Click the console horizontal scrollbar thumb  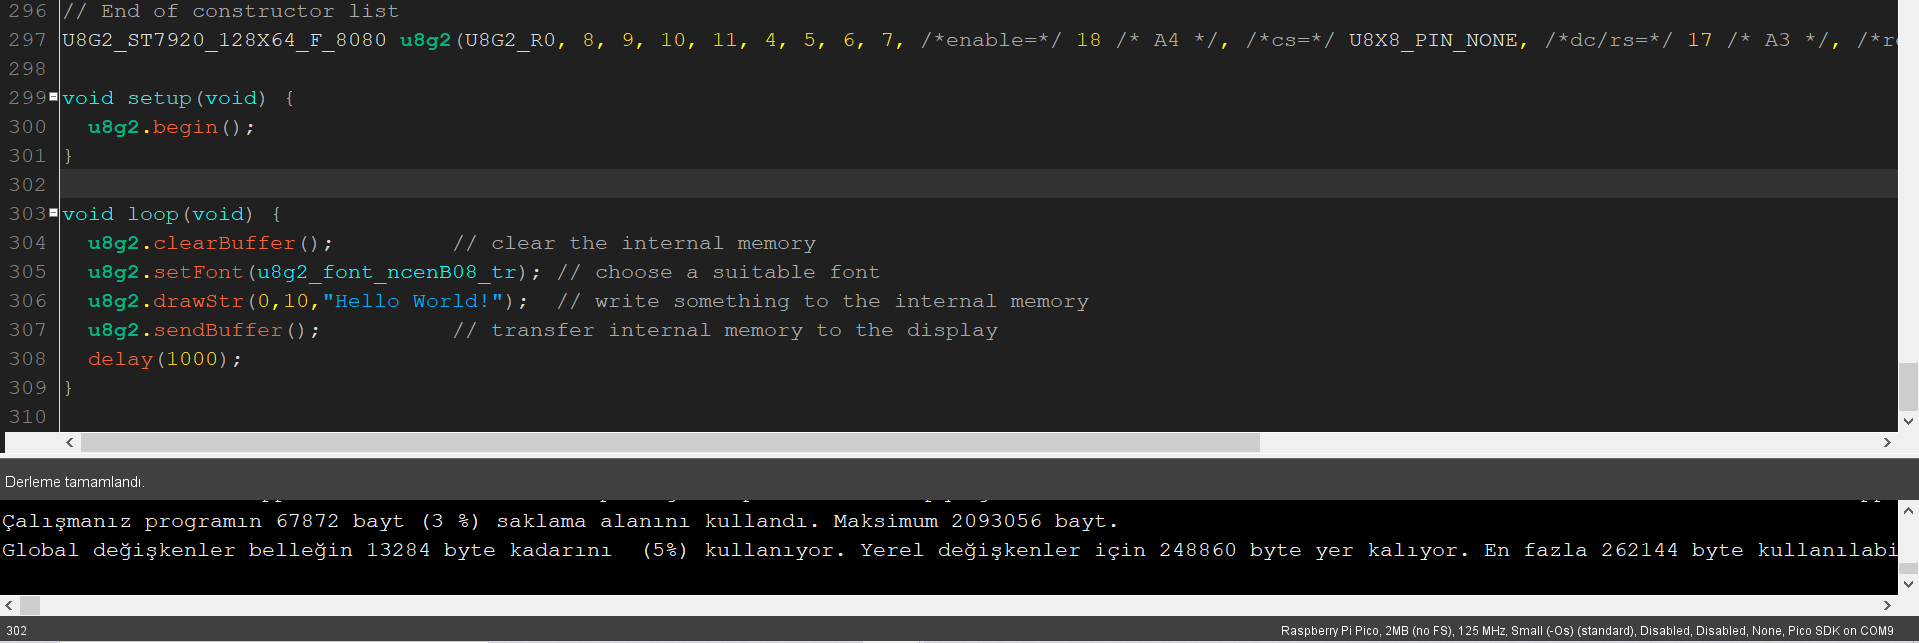pyautogui.click(x=30, y=605)
